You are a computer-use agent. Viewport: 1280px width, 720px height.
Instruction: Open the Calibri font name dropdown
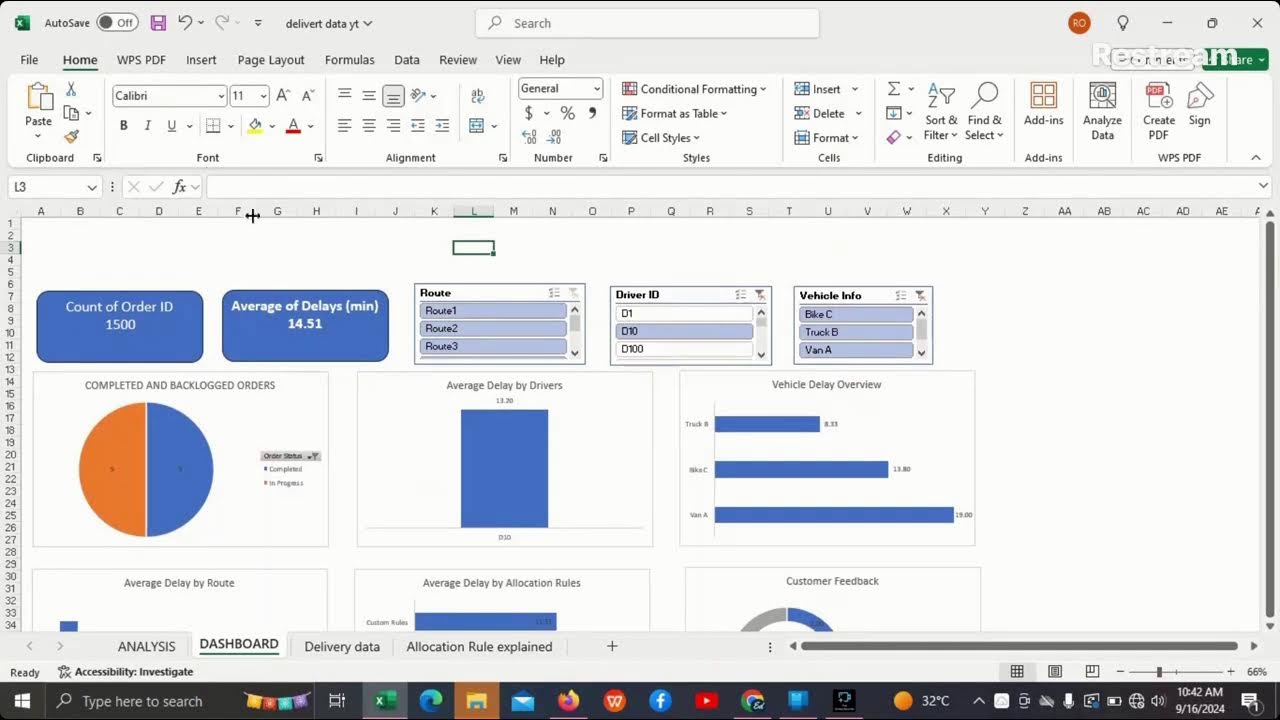point(221,96)
